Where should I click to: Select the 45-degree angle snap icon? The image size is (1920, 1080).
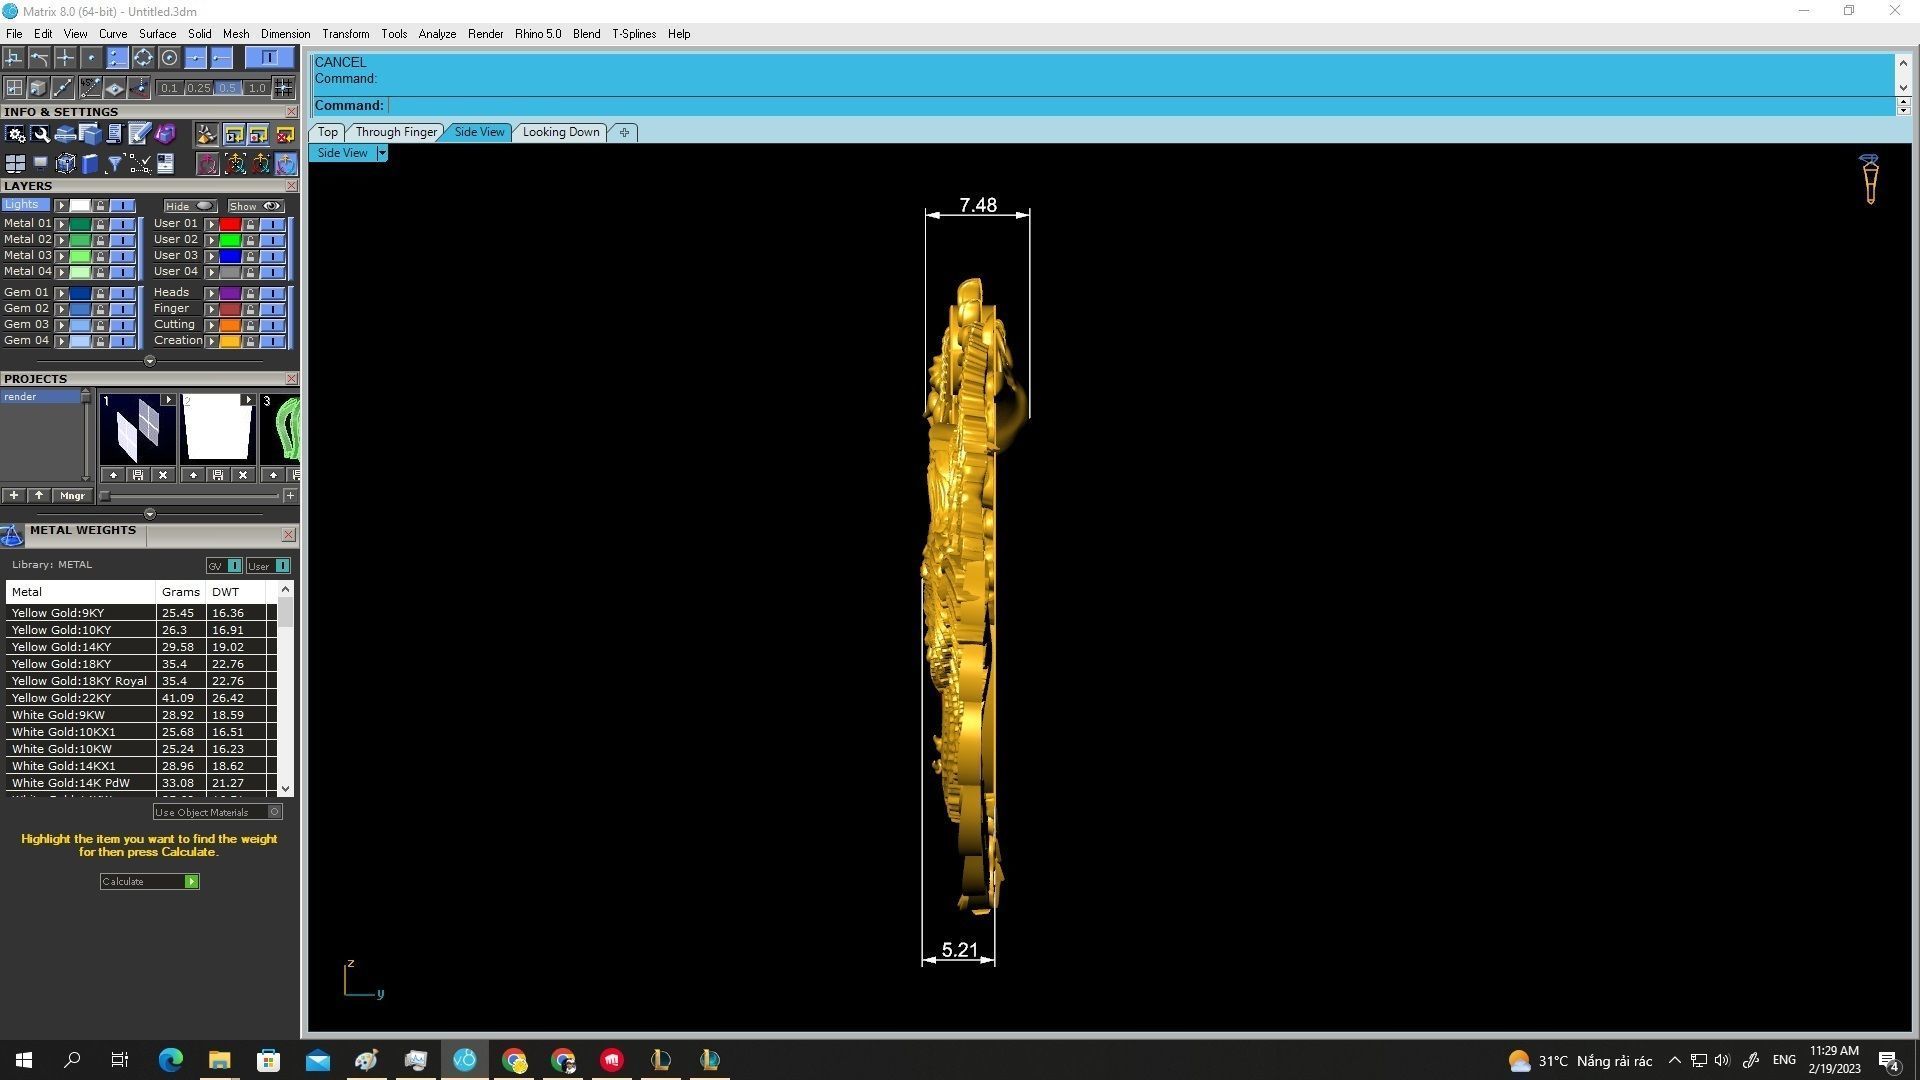point(90,88)
